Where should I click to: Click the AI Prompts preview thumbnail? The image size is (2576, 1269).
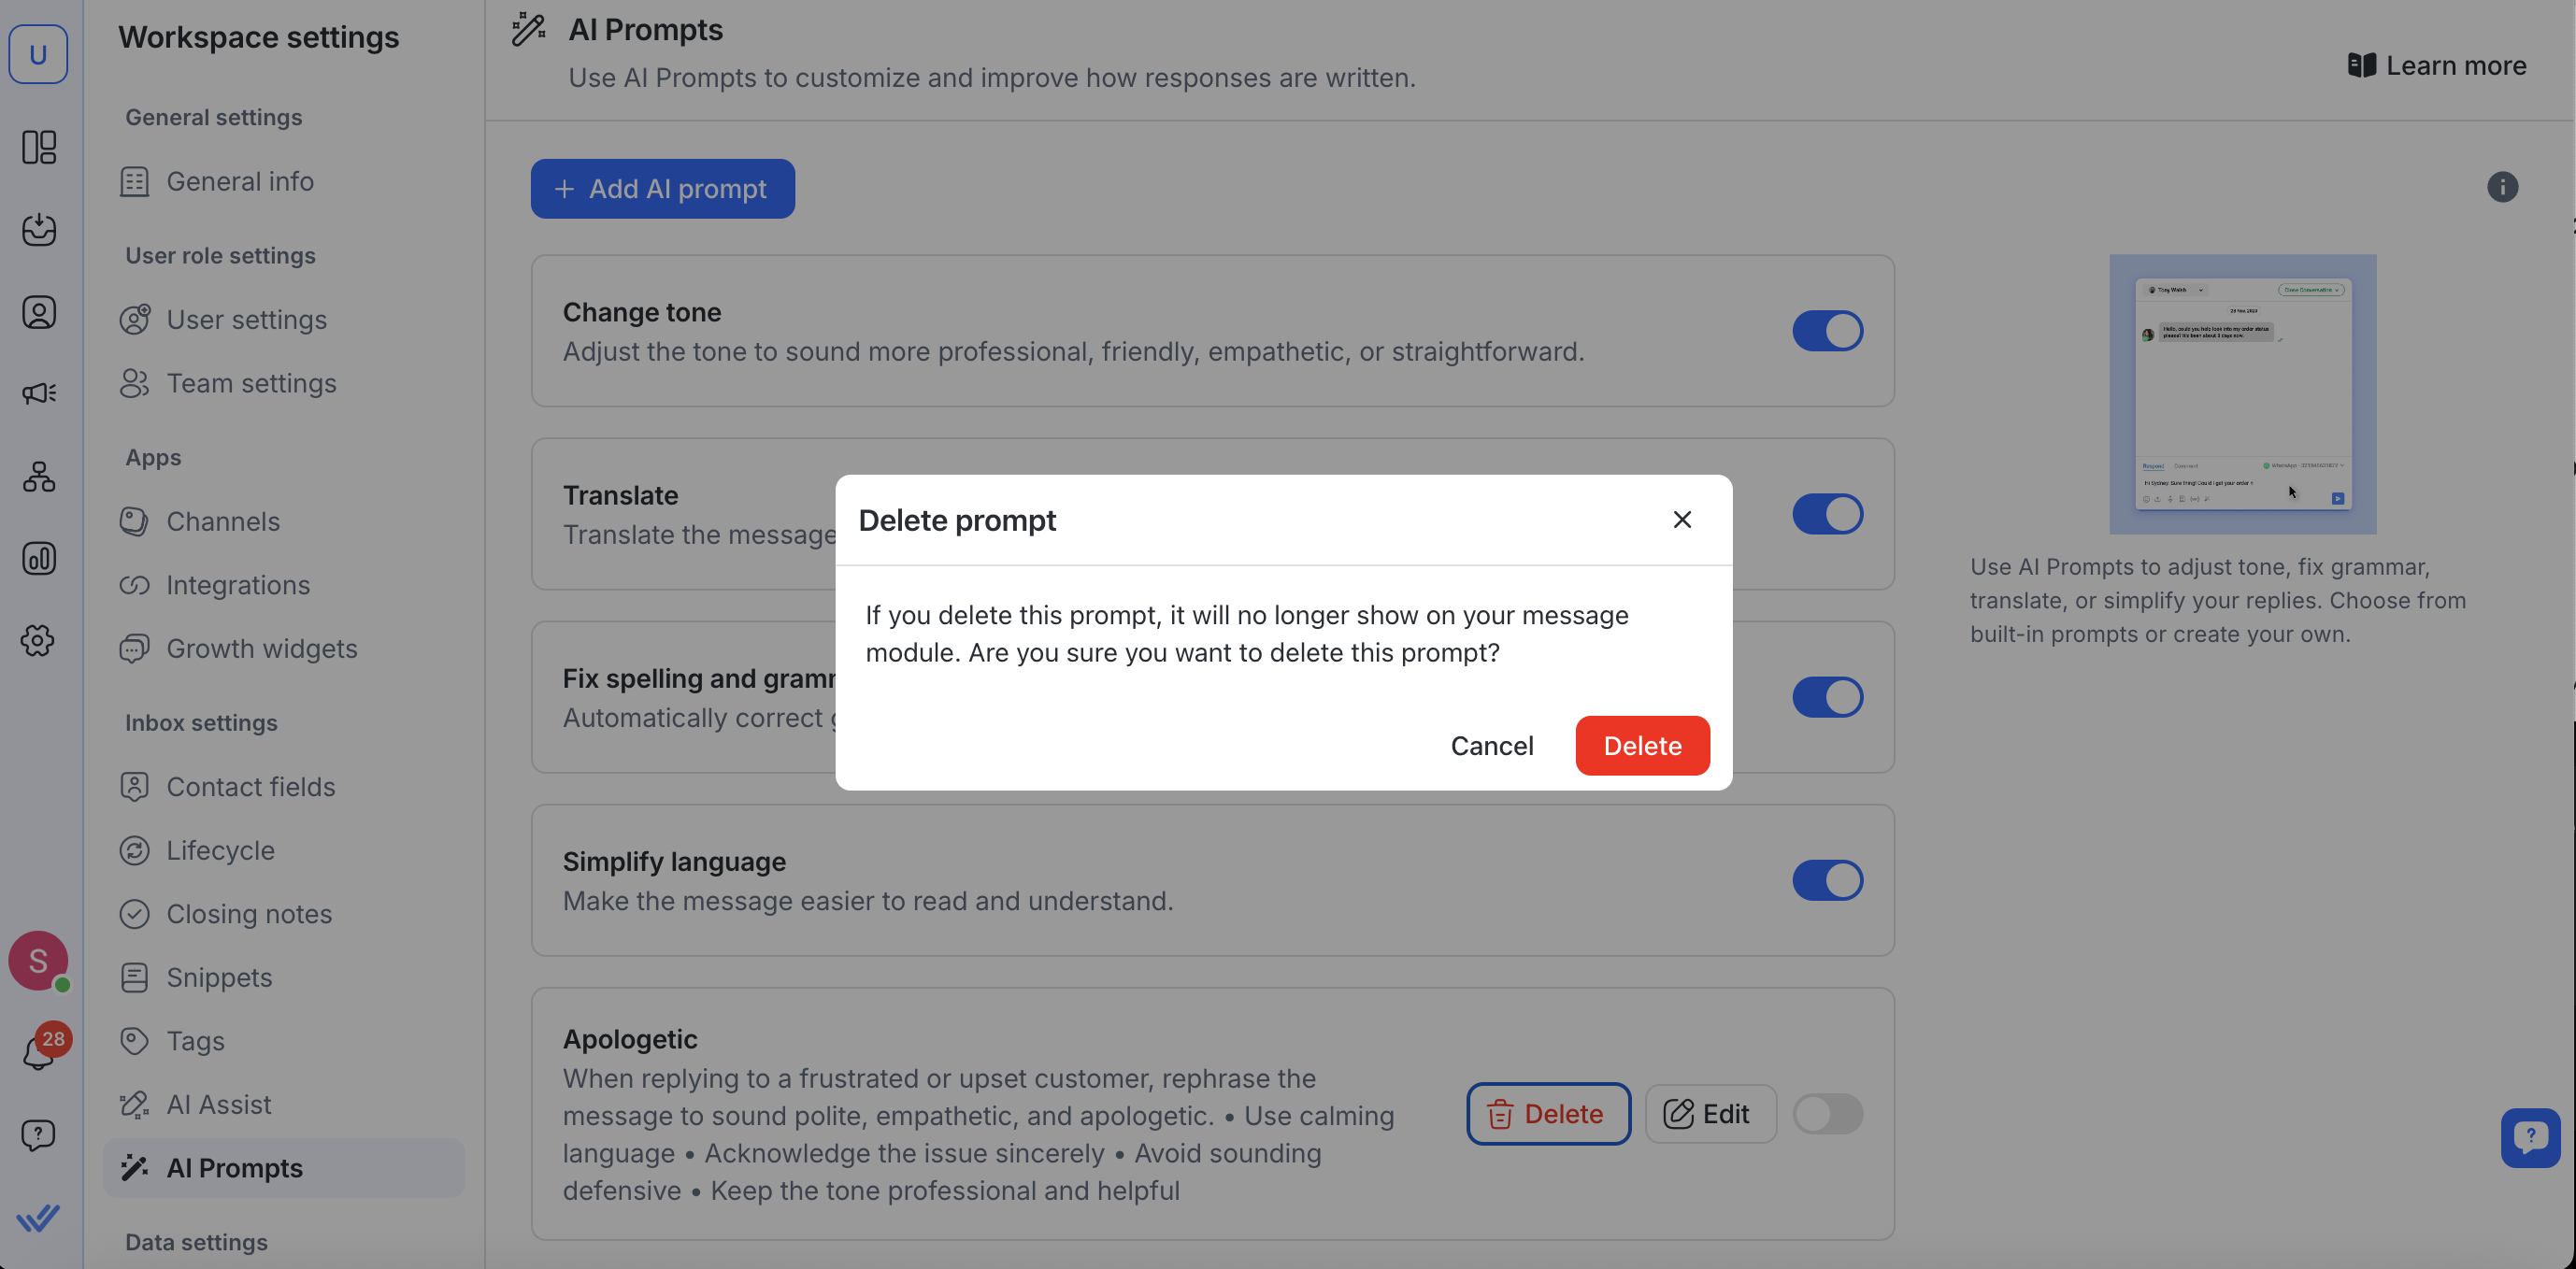pos(2242,394)
